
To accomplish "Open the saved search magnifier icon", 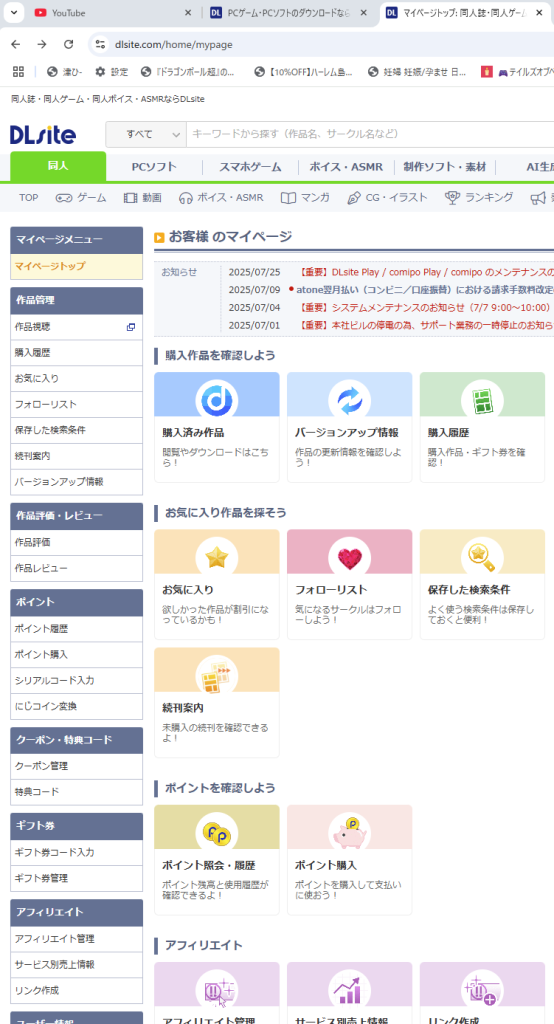I will (x=482, y=557).
